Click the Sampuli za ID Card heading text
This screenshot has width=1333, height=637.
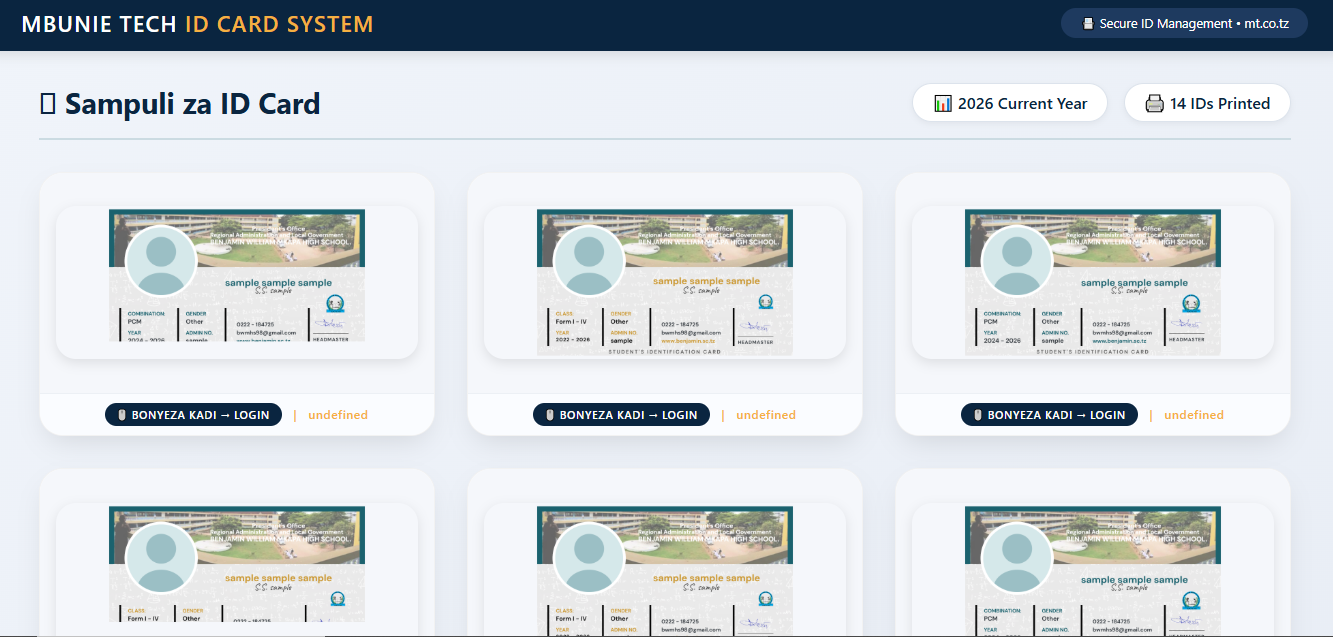[x=192, y=103]
